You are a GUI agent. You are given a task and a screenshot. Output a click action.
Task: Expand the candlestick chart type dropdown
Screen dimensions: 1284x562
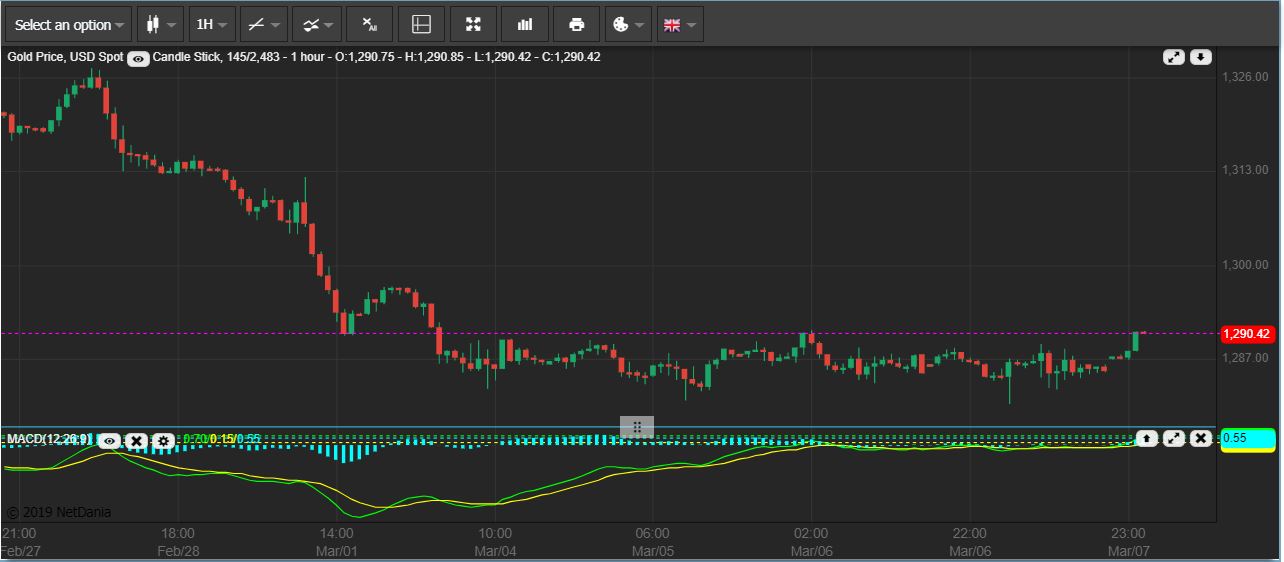(160, 24)
